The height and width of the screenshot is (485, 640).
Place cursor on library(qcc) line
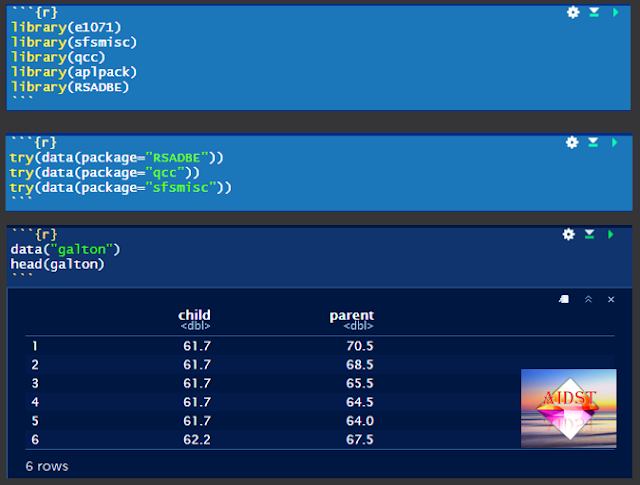58,57
